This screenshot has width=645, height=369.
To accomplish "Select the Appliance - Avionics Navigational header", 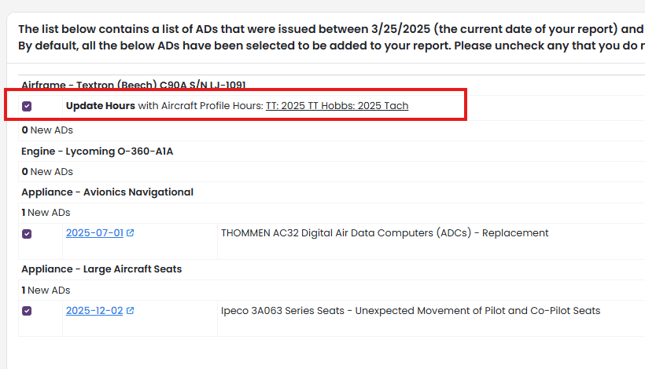I will click(x=107, y=192).
